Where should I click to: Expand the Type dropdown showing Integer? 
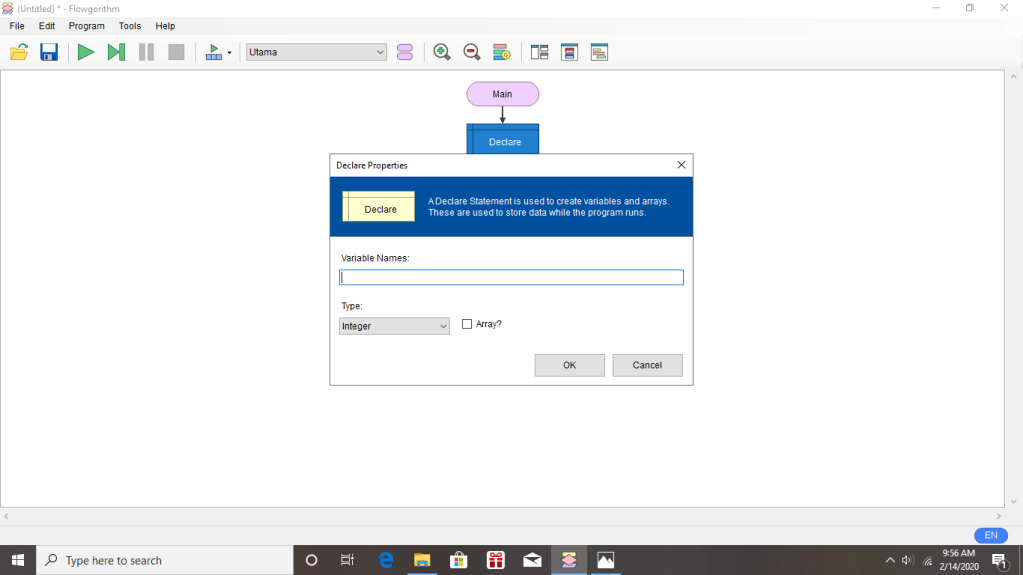pos(394,326)
